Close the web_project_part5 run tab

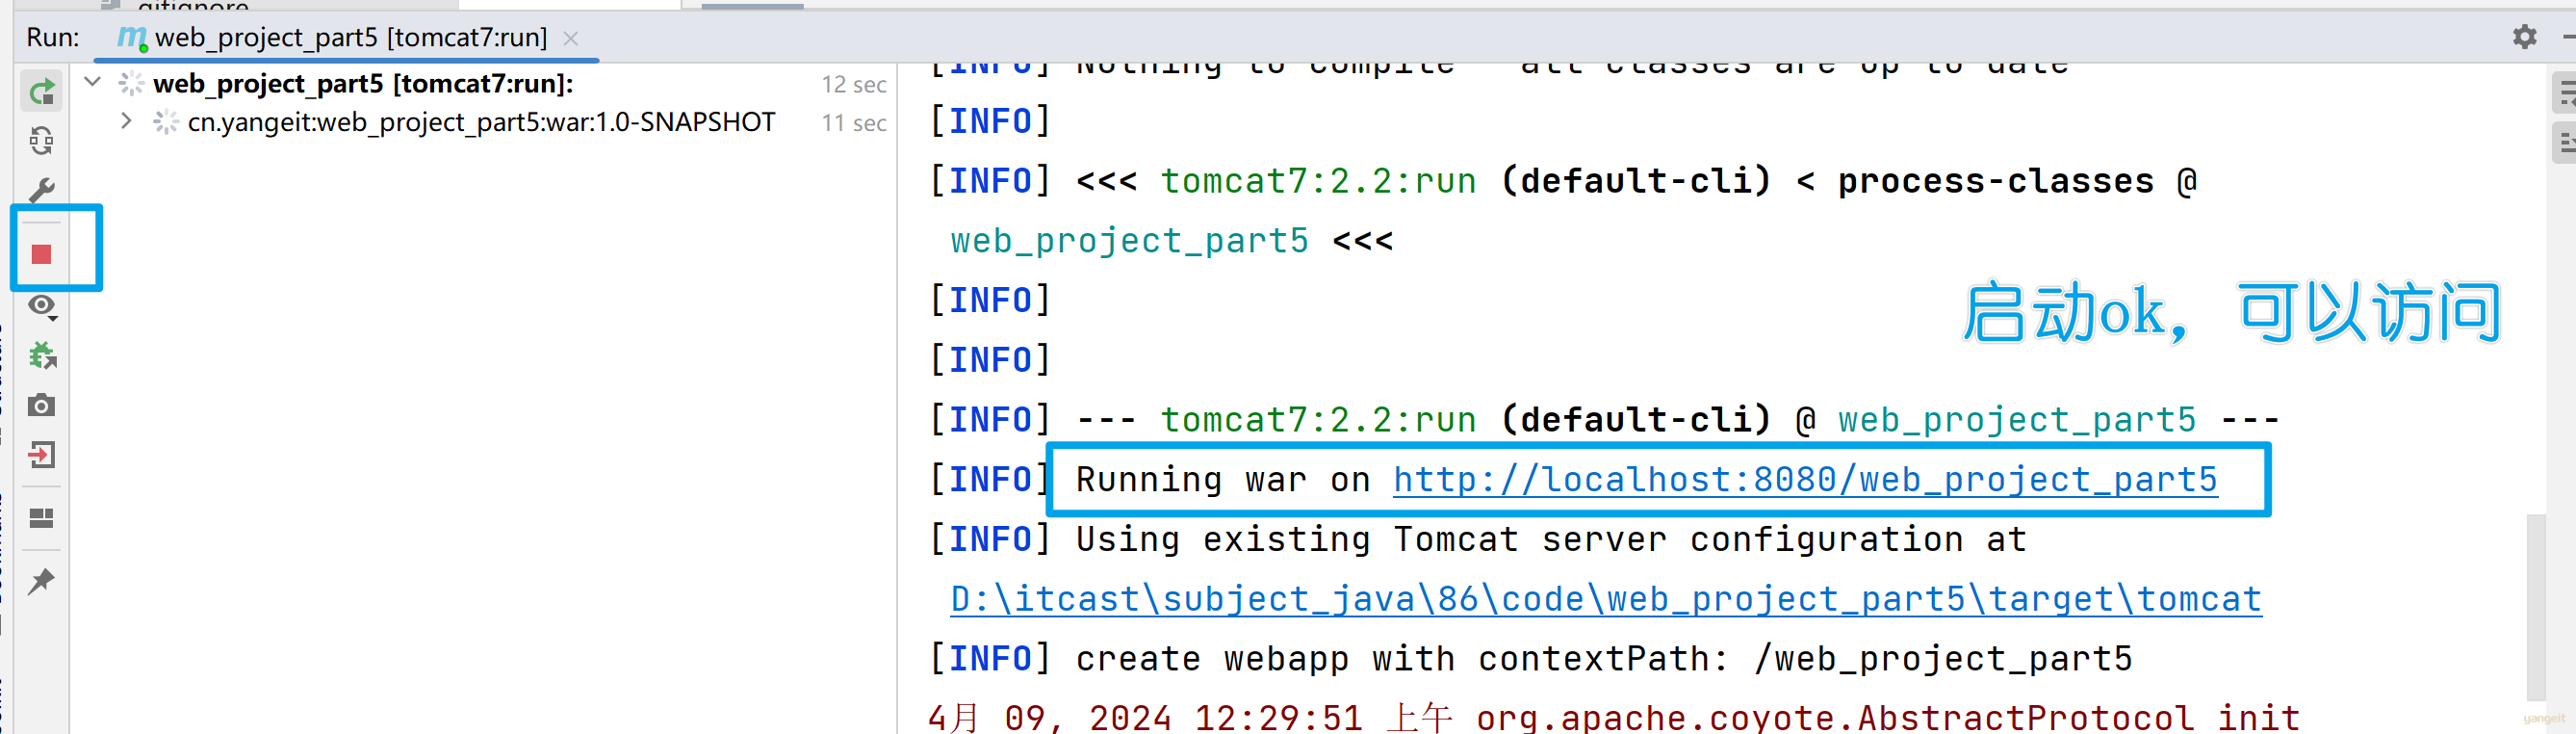[571, 38]
